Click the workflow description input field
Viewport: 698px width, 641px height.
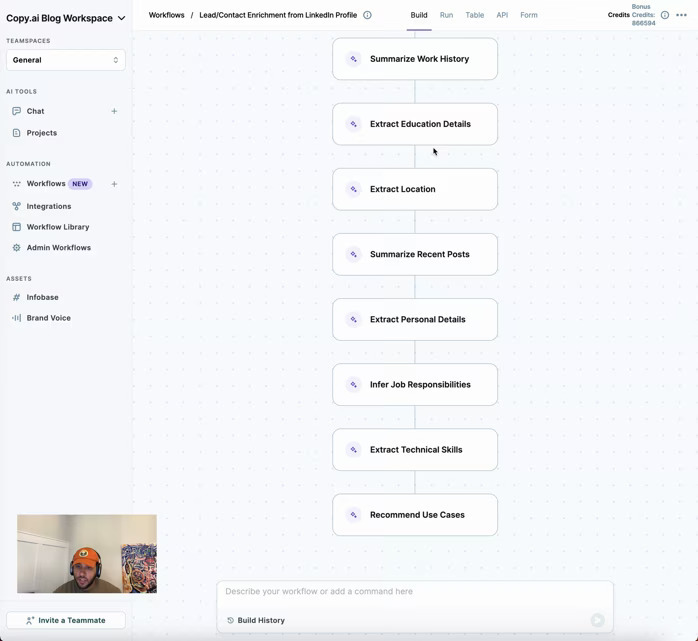[x=415, y=592]
